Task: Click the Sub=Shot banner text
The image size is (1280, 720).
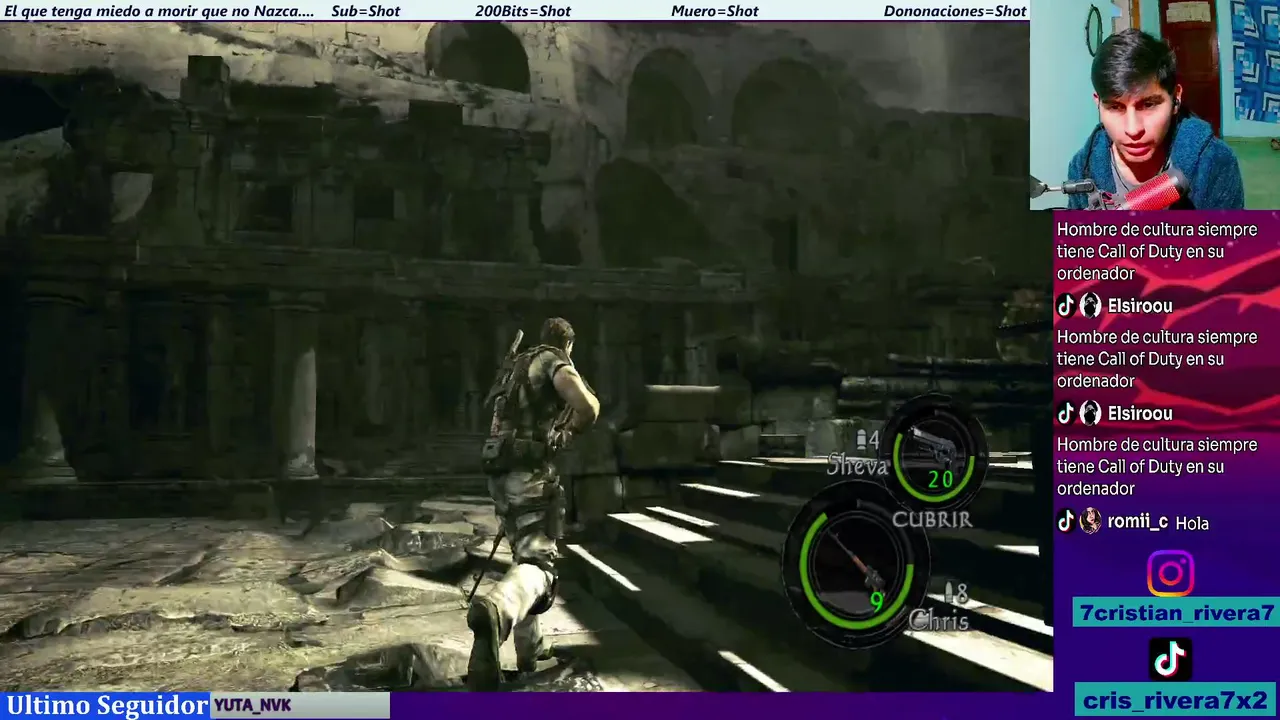Action: (x=365, y=11)
